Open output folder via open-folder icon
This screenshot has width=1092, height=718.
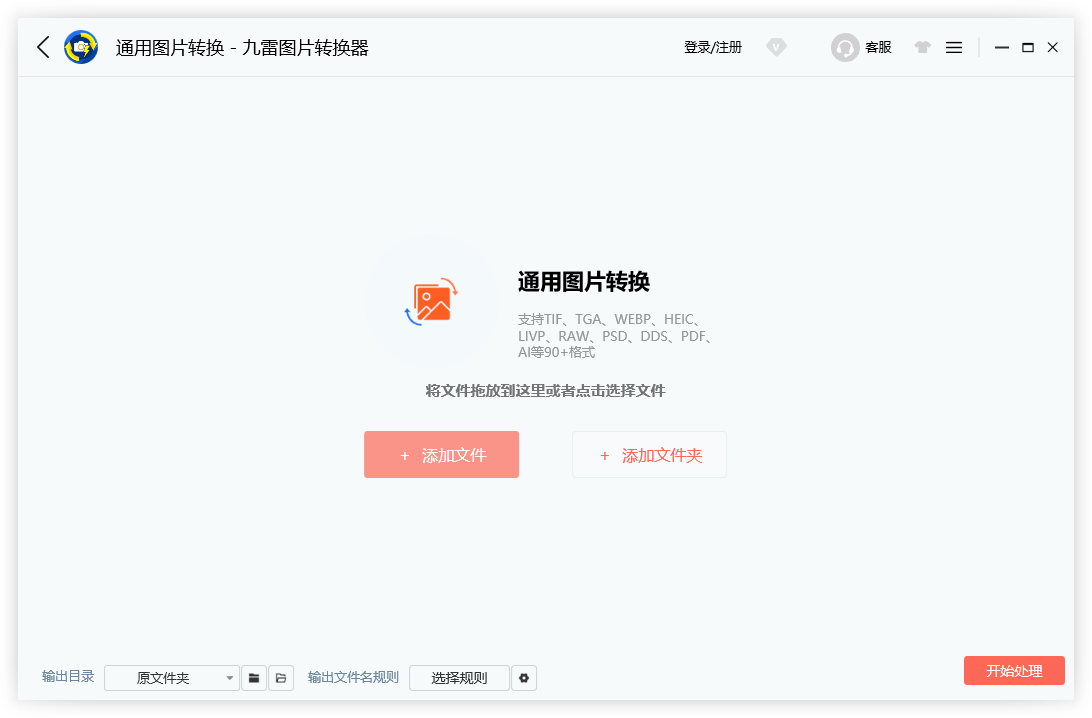281,678
